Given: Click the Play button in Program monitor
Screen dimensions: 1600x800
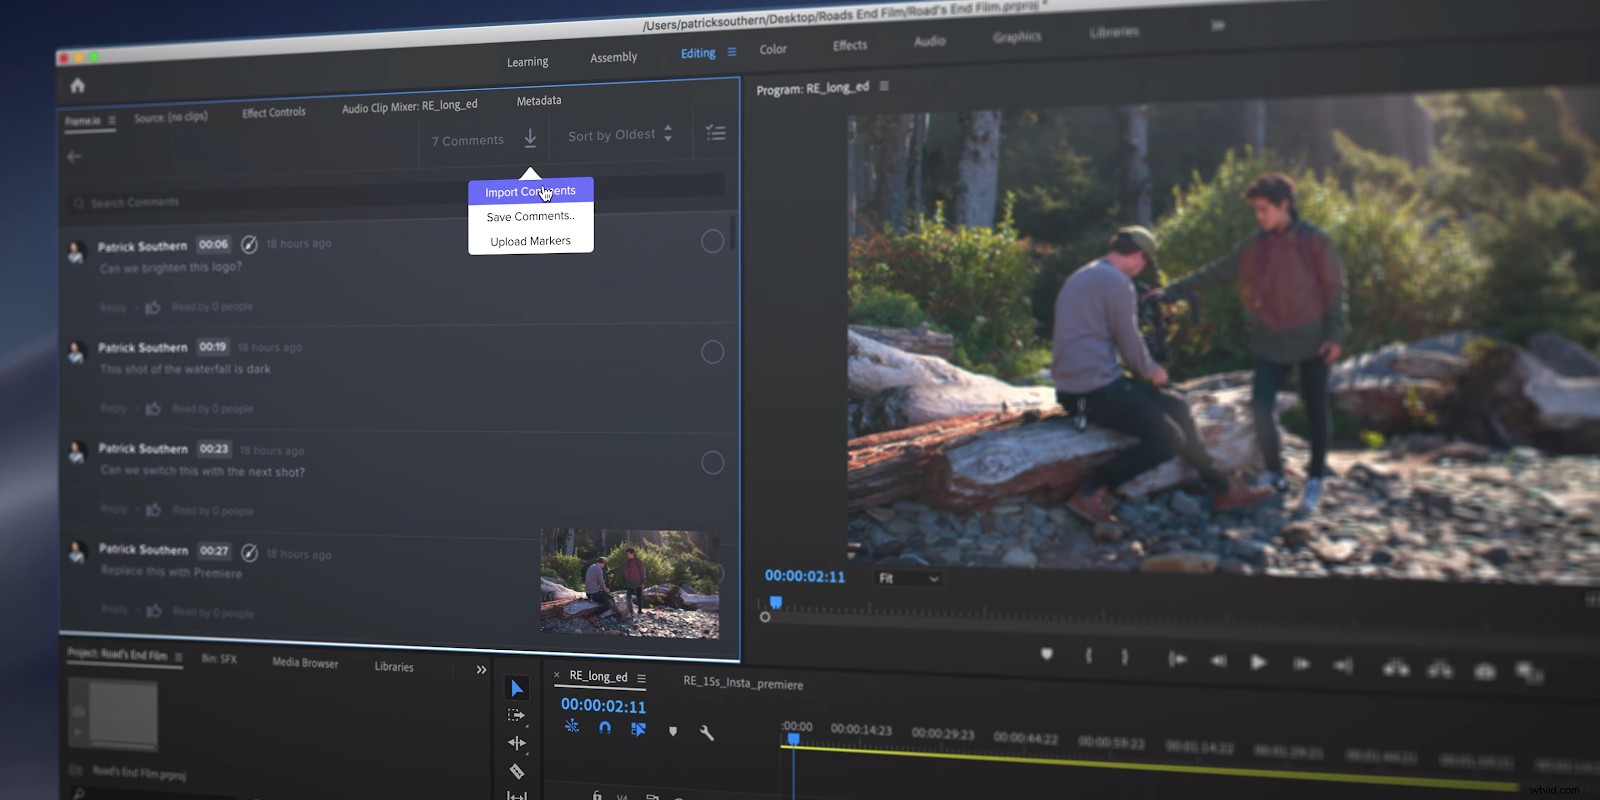Looking at the screenshot, I should coord(1258,661).
